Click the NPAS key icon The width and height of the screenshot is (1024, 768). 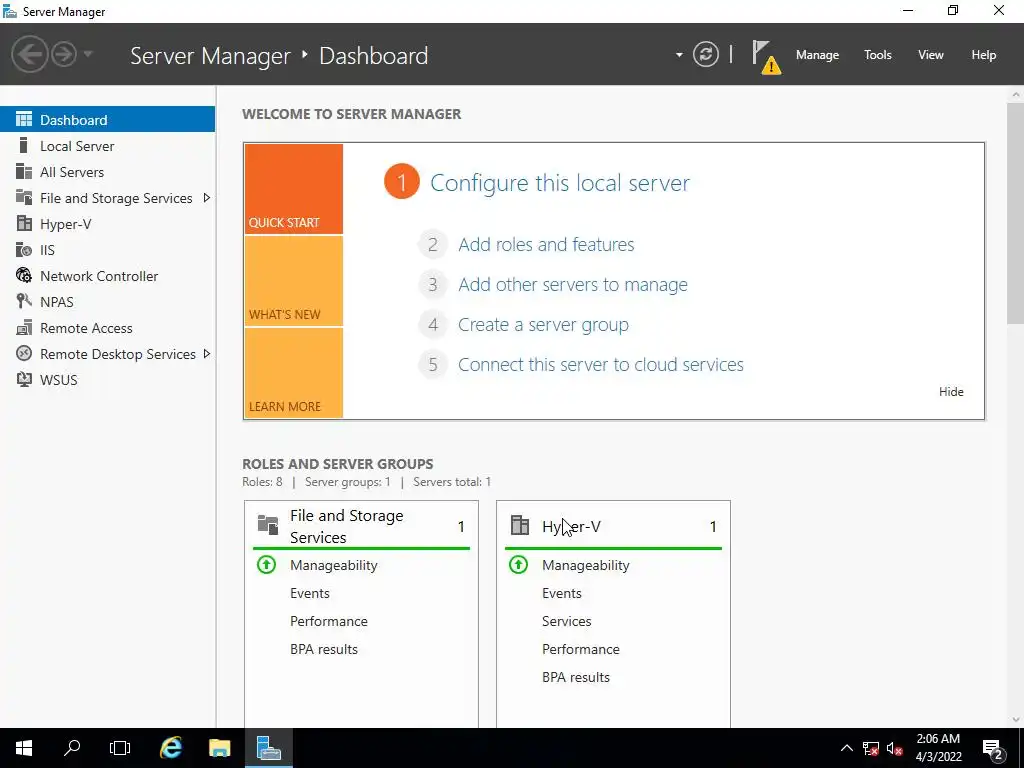pyautogui.click(x=24, y=301)
